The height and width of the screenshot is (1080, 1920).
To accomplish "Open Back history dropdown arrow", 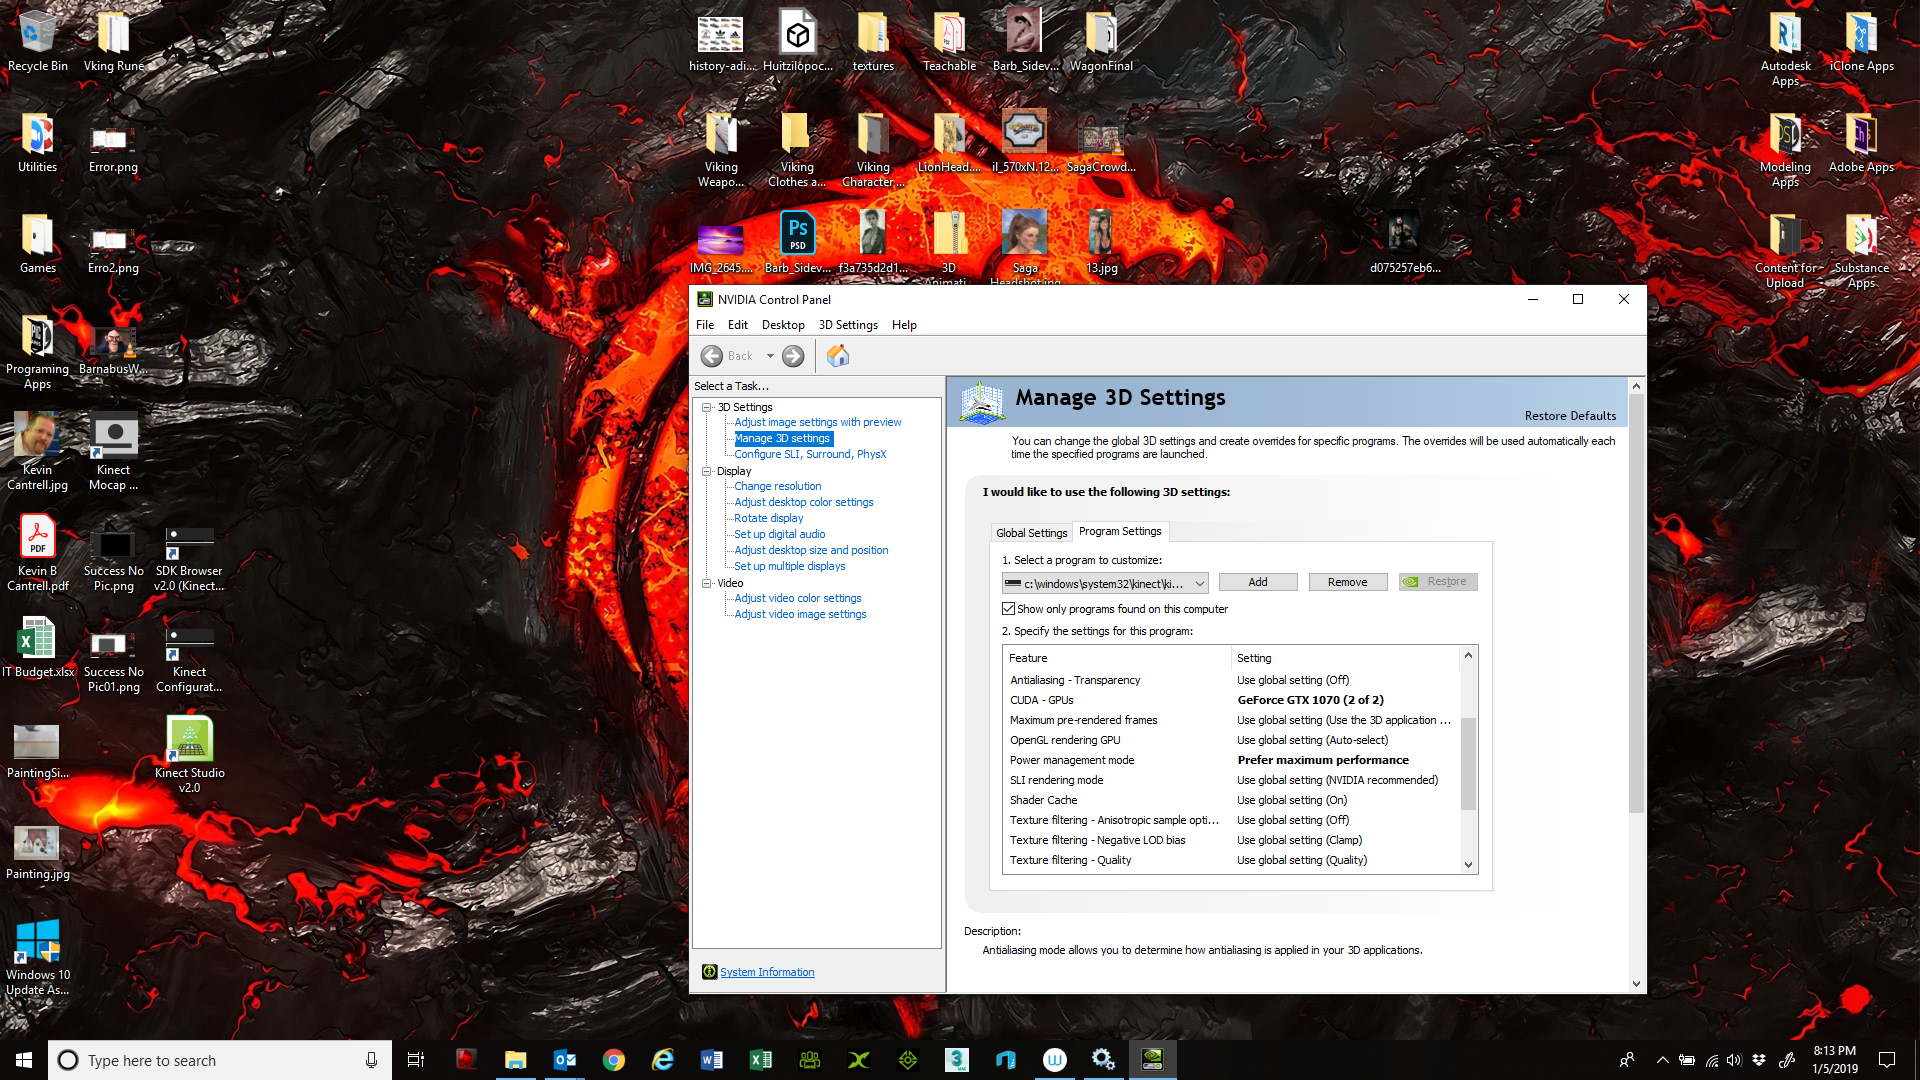I will [770, 356].
